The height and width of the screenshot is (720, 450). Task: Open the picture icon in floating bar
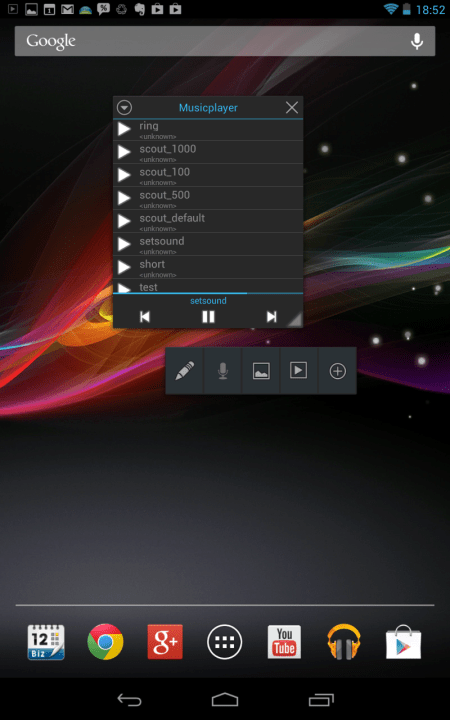coord(261,371)
